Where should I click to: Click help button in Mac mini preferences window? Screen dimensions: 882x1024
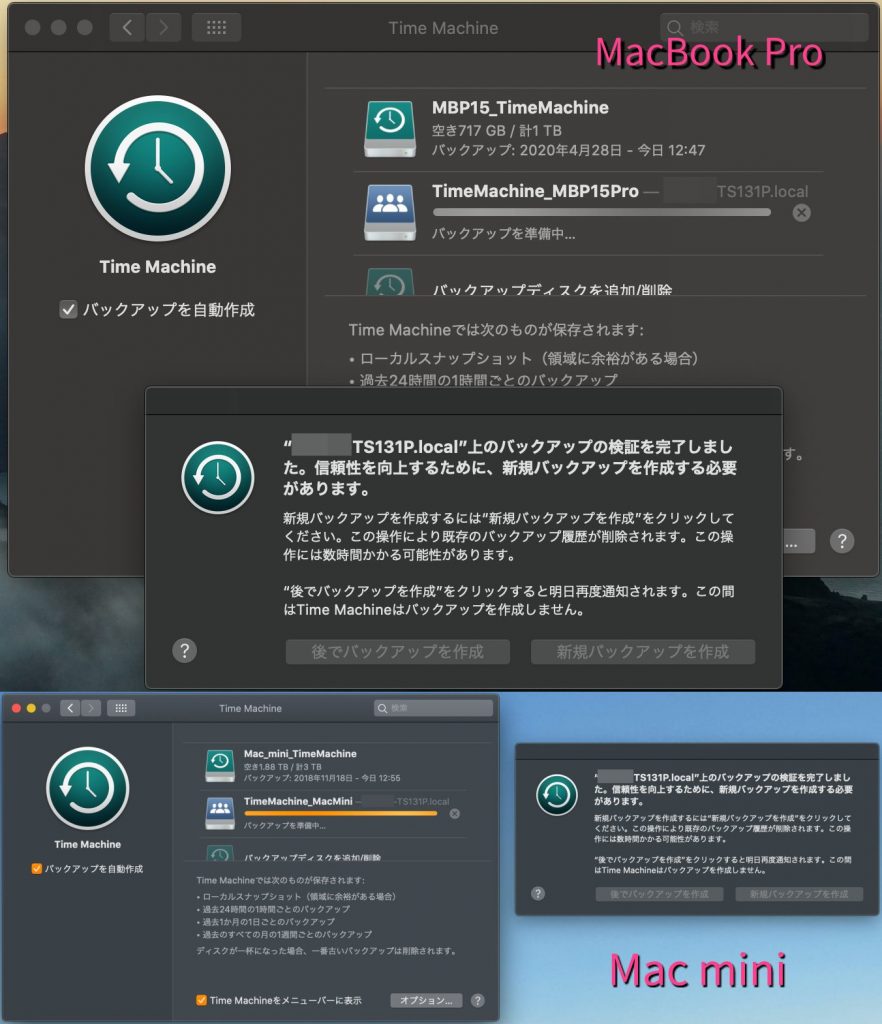478,1000
